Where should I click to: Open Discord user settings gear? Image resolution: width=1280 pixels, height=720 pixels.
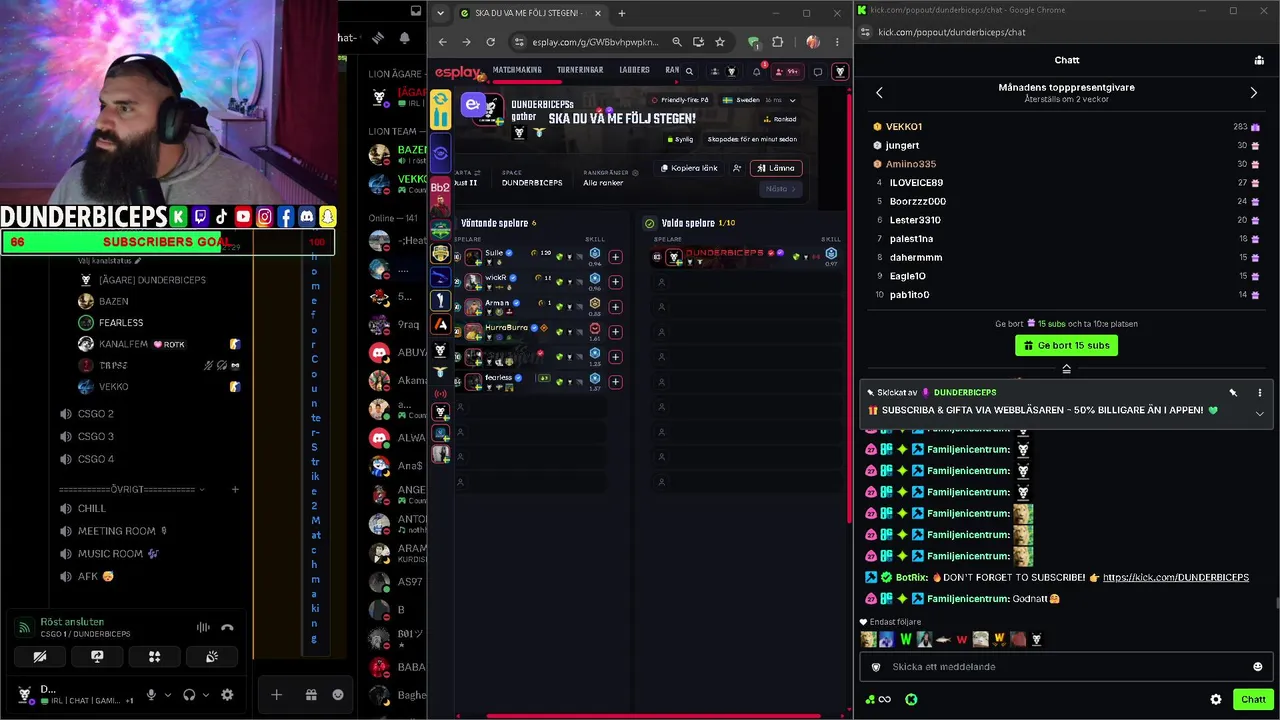pos(227,695)
